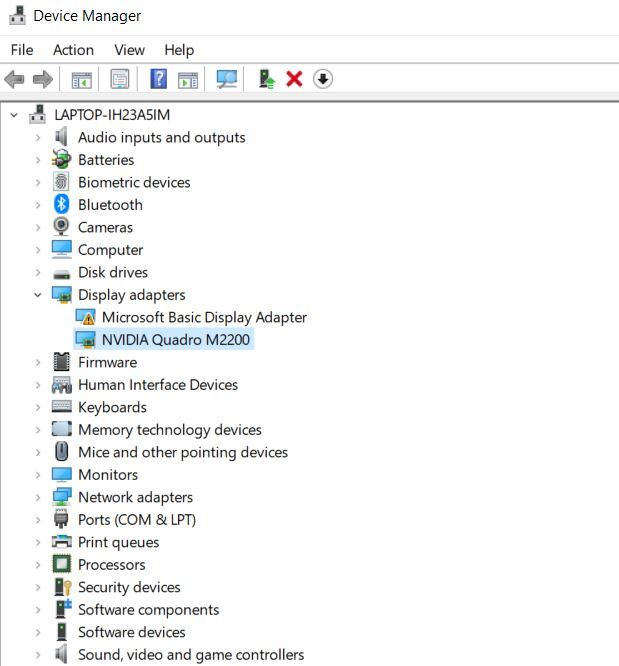Open the View menu
619x666 pixels.
pyautogui.click(x=130, y=50)
